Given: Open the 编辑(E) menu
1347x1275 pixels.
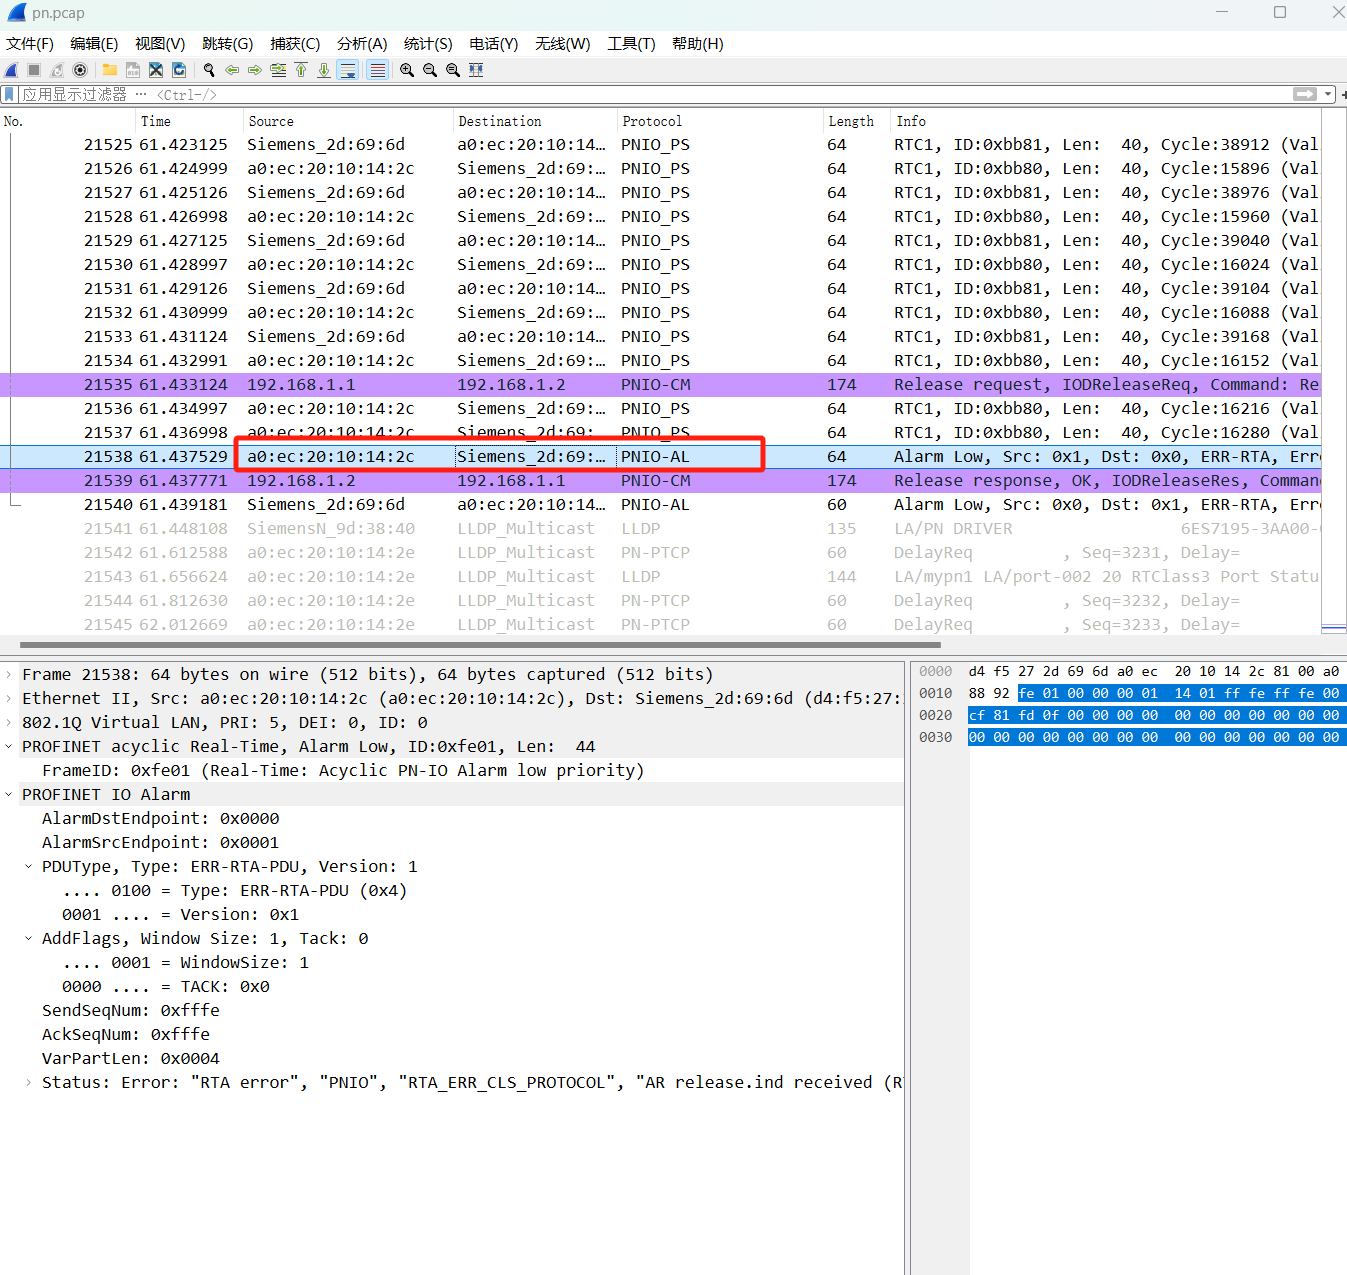Looking at the screenshot, I should click(94, 44).
